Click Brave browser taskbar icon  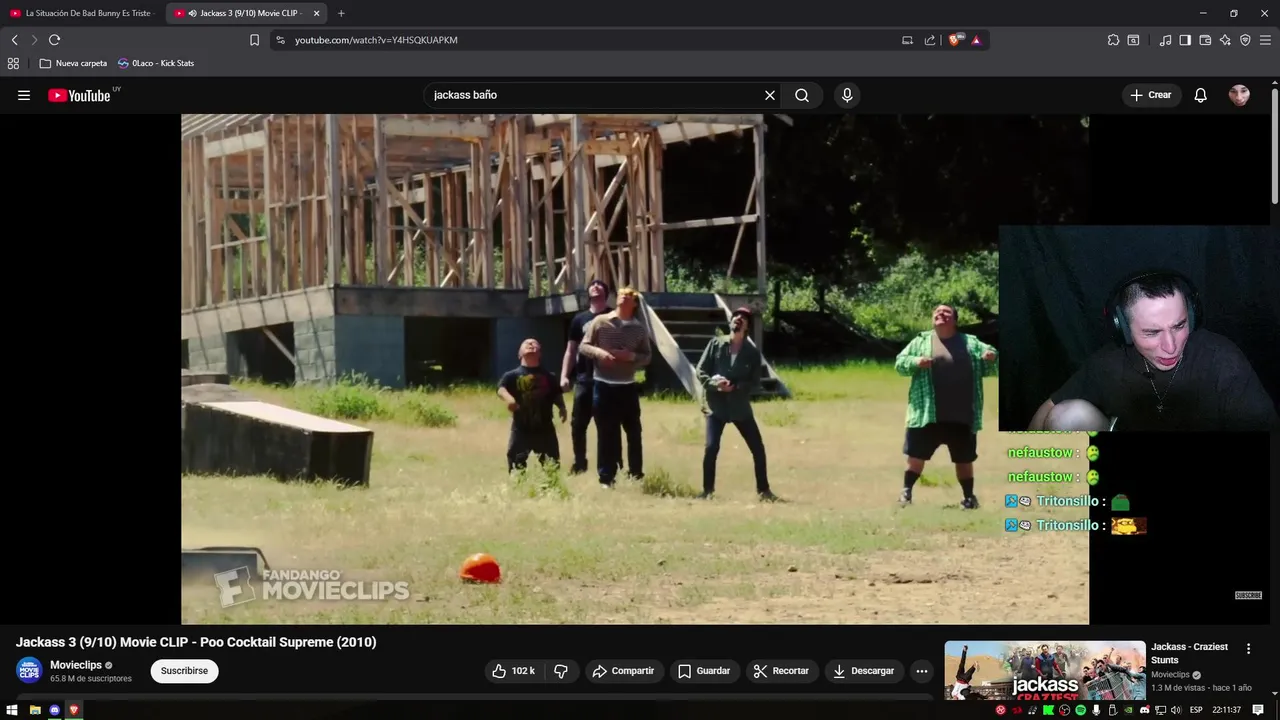coord(74,710)
